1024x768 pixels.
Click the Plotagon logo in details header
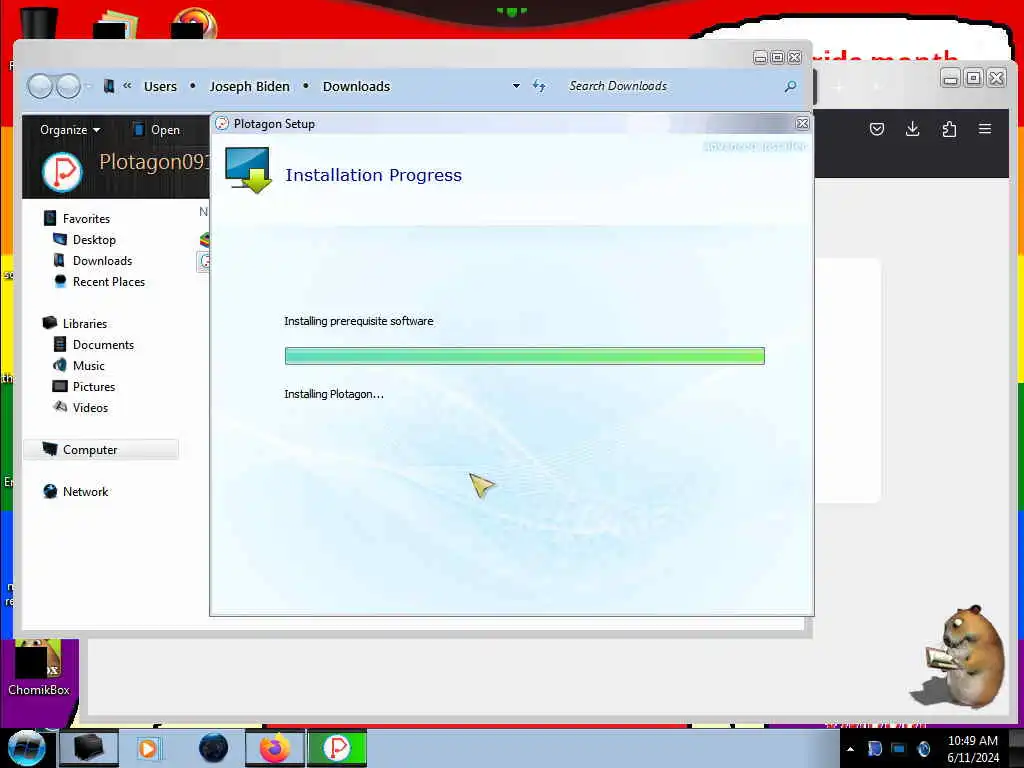pos(62,171)
